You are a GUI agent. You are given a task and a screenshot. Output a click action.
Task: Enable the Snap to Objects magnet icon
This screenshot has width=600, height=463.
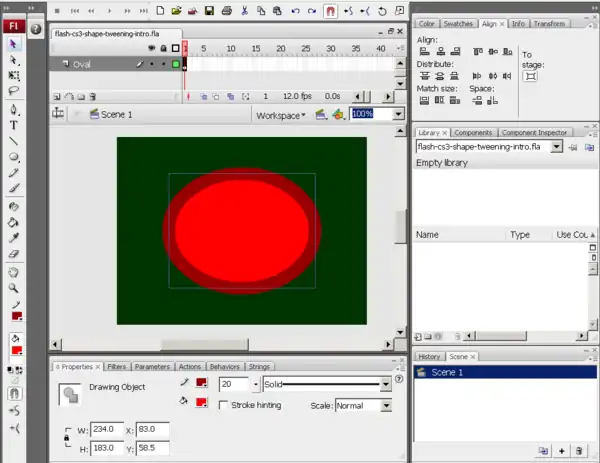(331, 11)
